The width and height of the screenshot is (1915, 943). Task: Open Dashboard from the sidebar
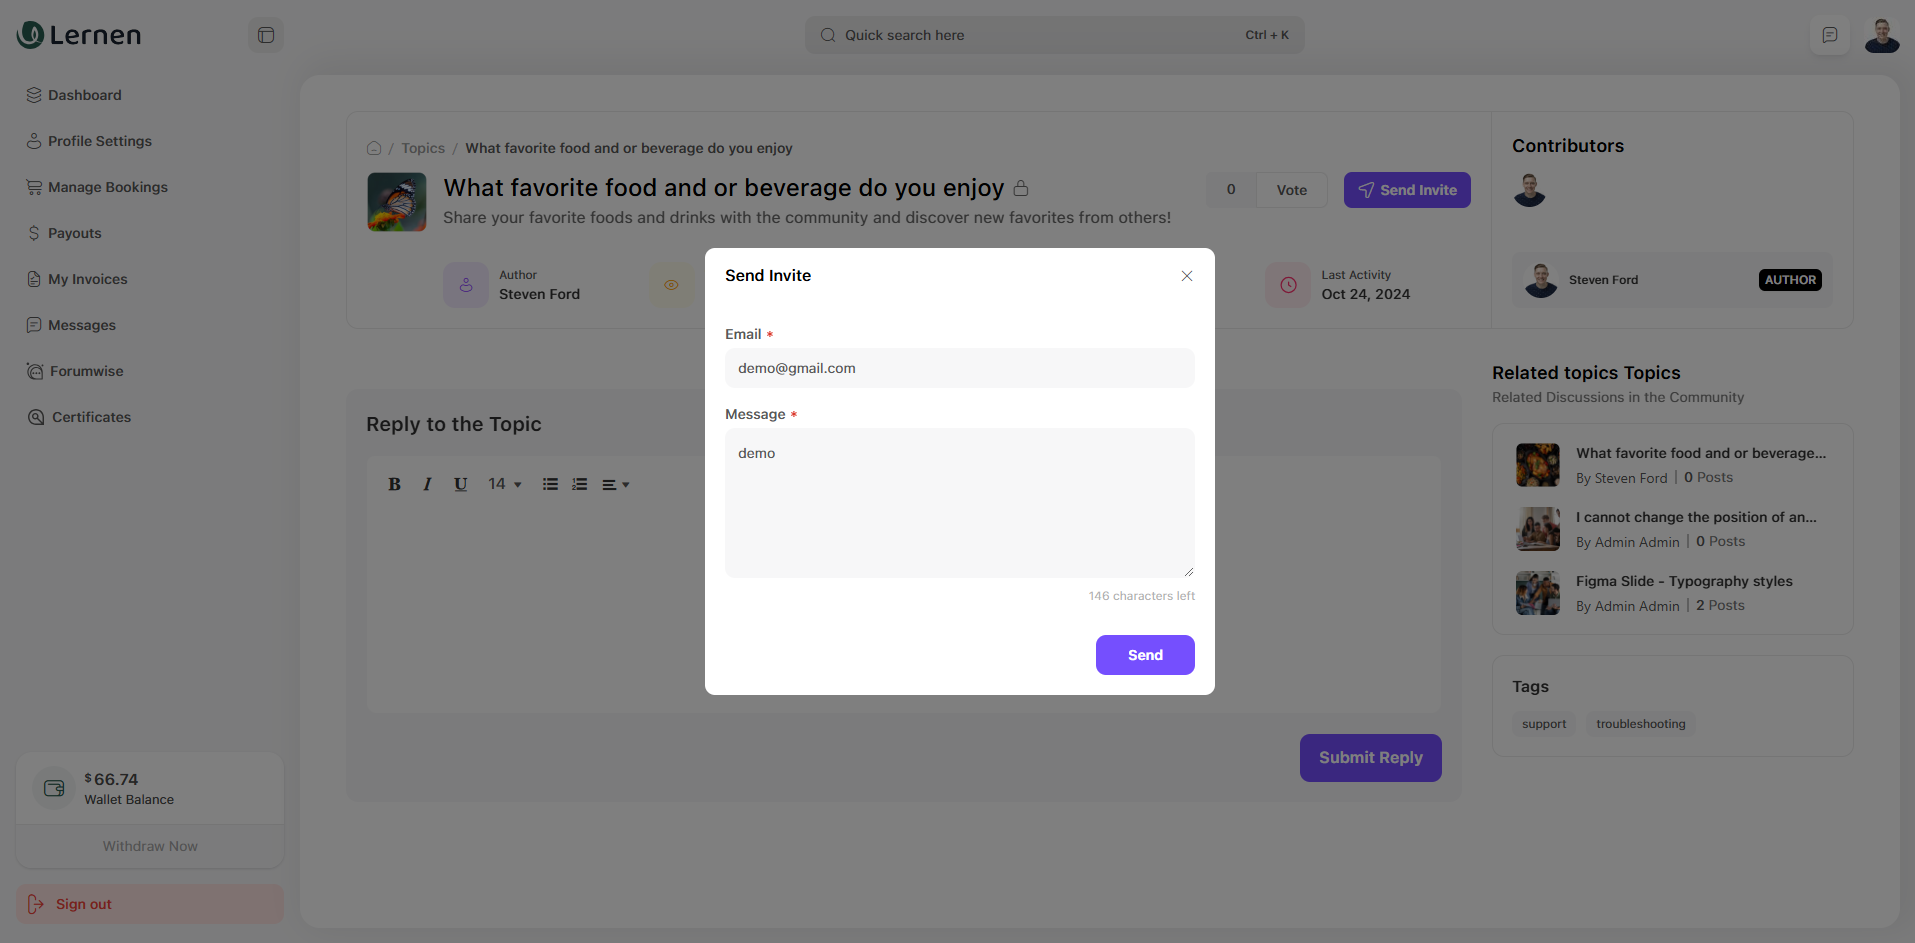(84, 95)
